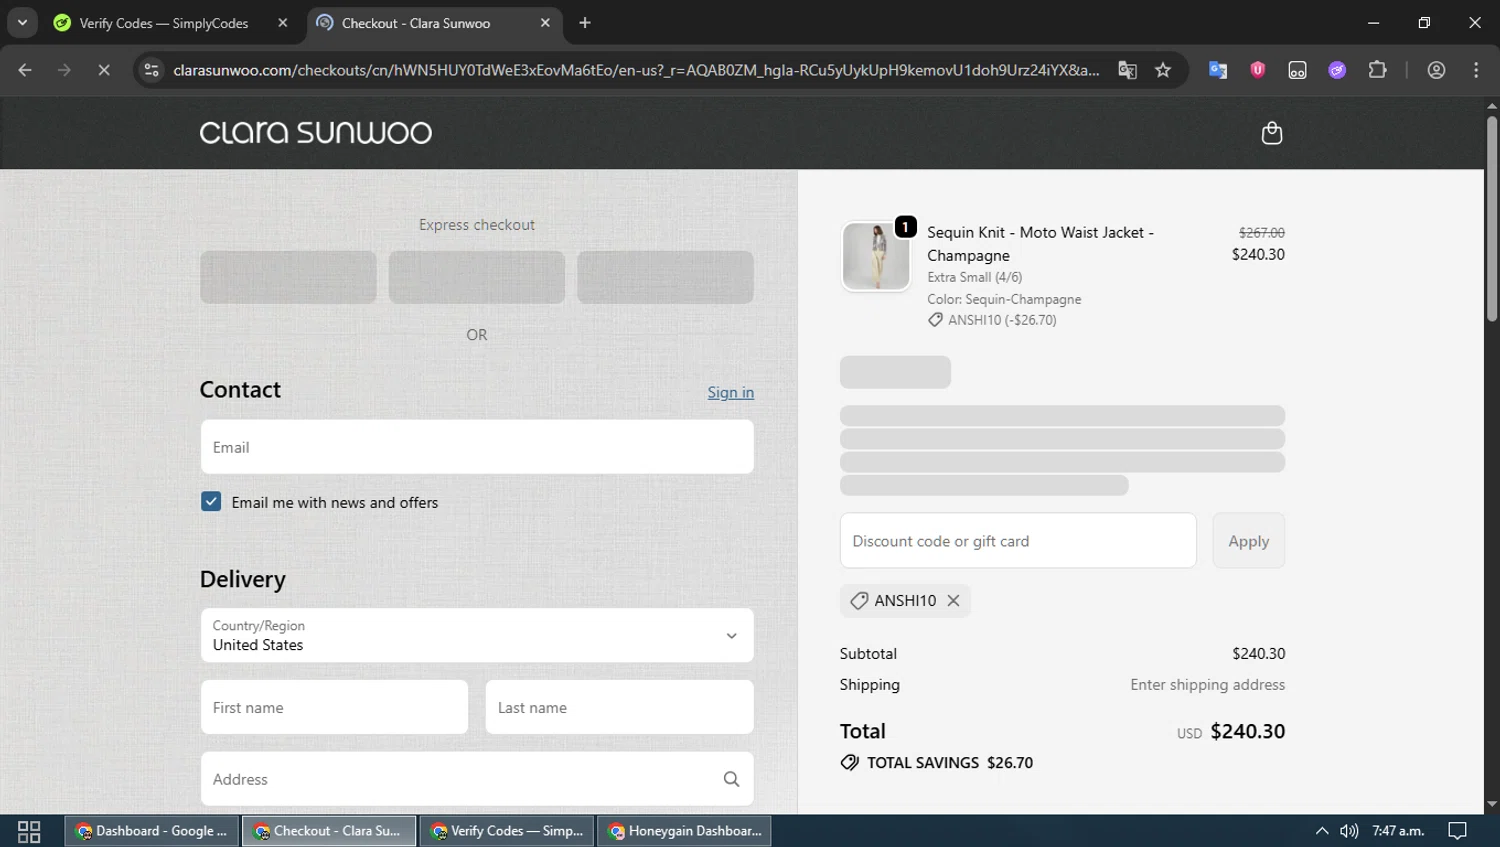Click the address bar URL

click(636, 70)
